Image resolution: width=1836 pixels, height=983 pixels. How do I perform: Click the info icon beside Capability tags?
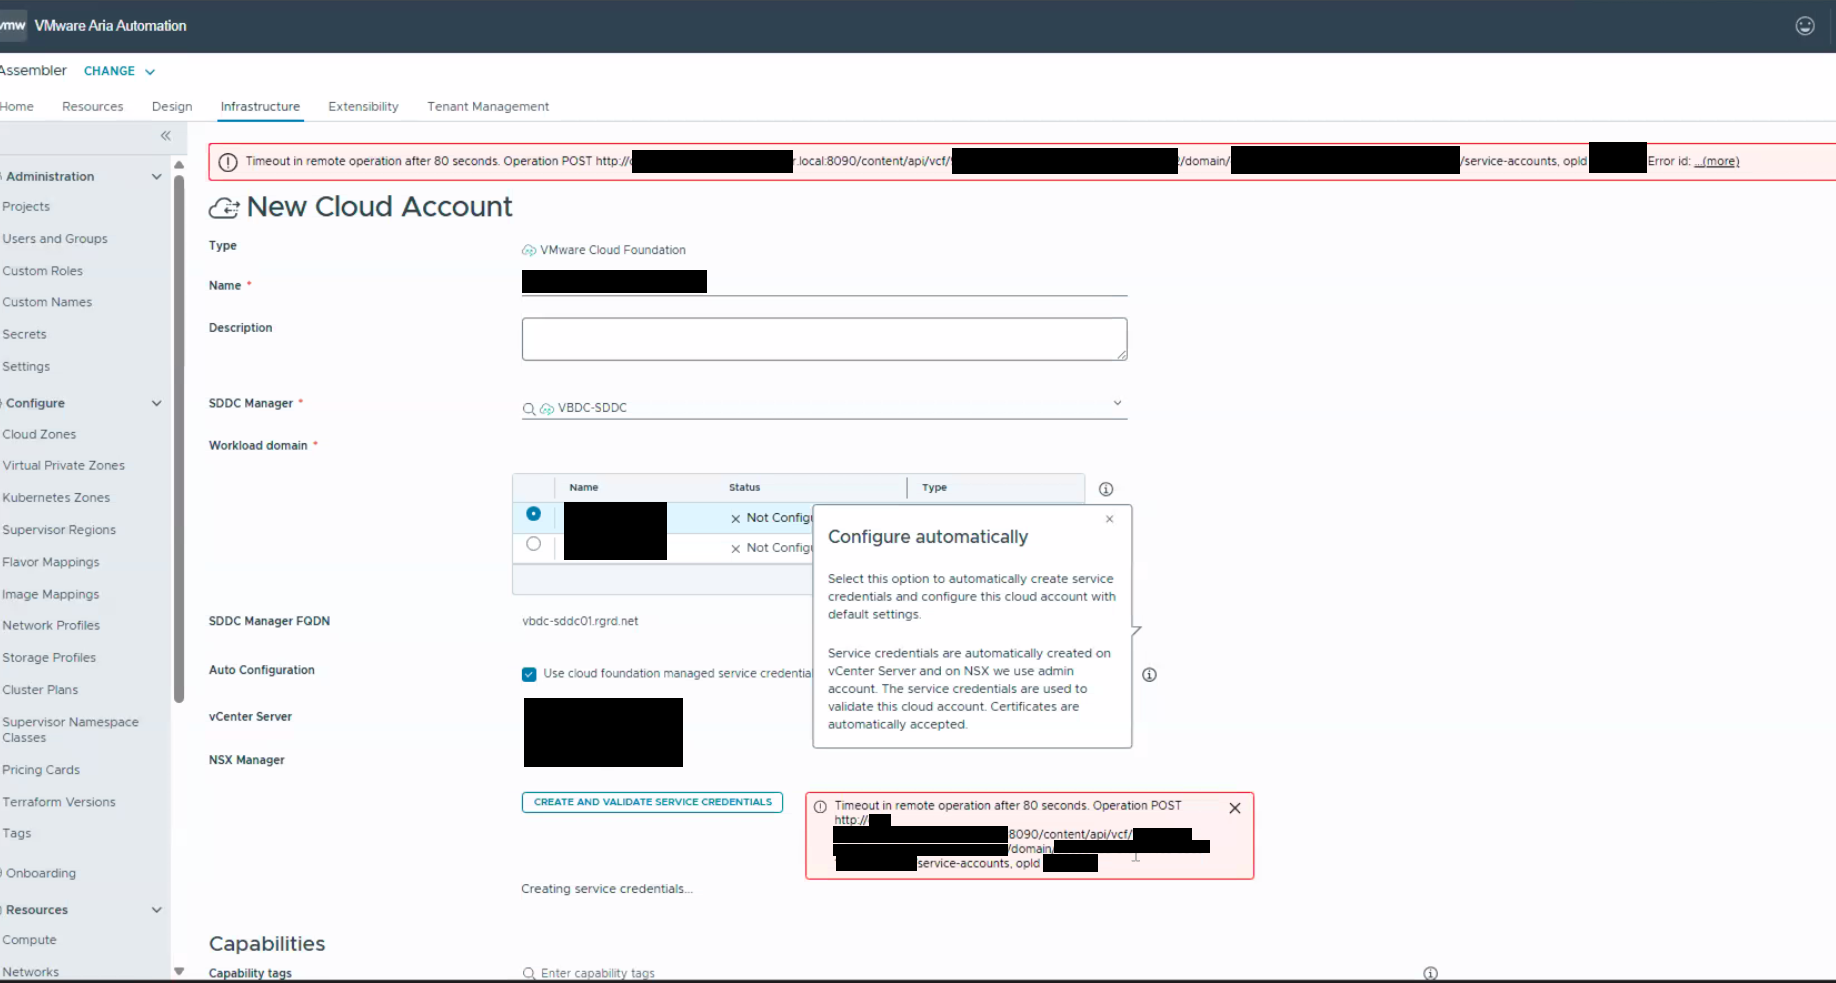click(x=1430, y=973)
